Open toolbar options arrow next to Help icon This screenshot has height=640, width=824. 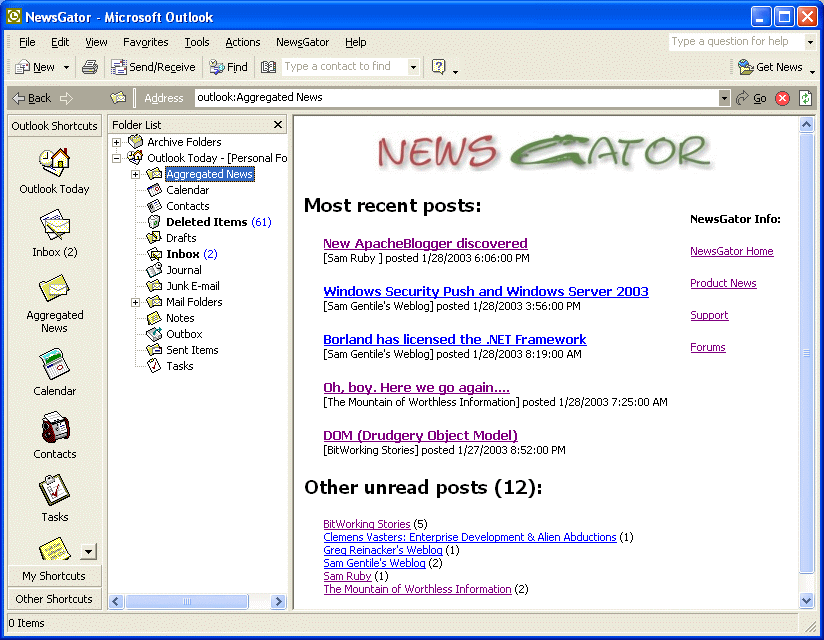[455, 71]
